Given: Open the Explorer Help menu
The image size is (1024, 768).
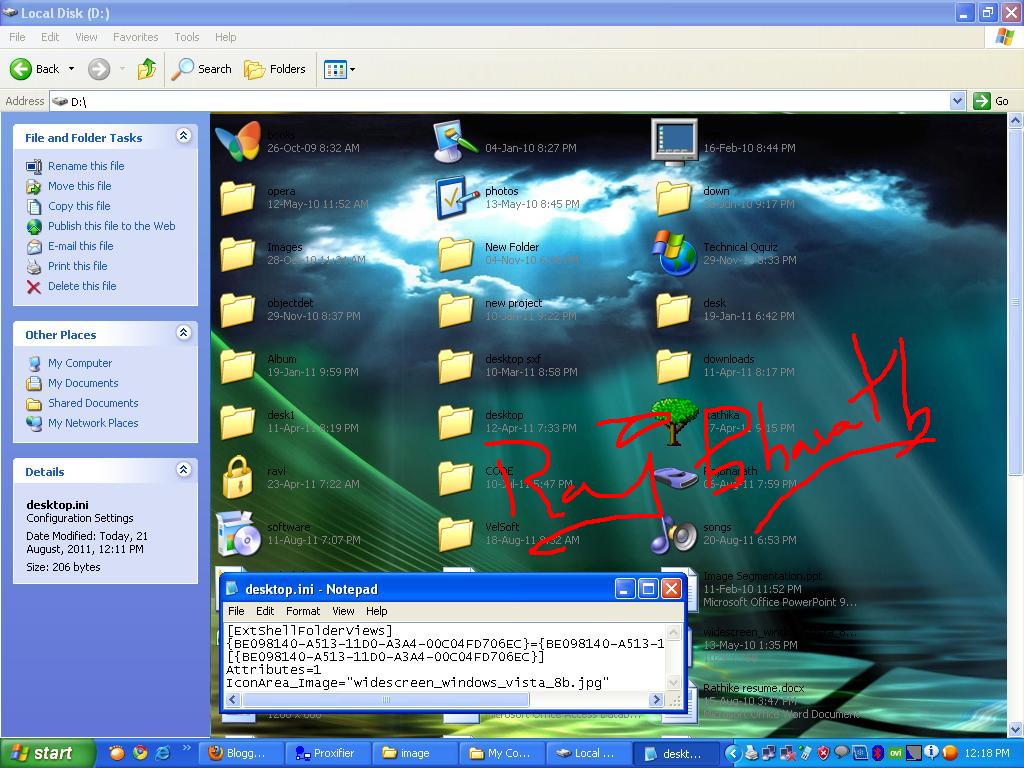Looking at the screenshot, I should coord(225,37).
